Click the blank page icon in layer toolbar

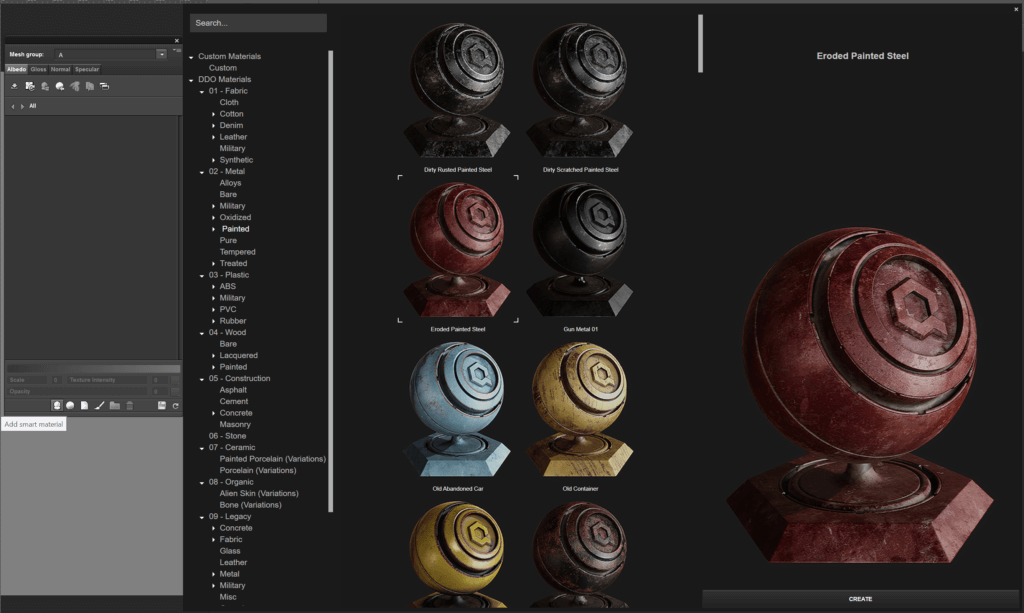pyautogui.click(x=84, y=405)
